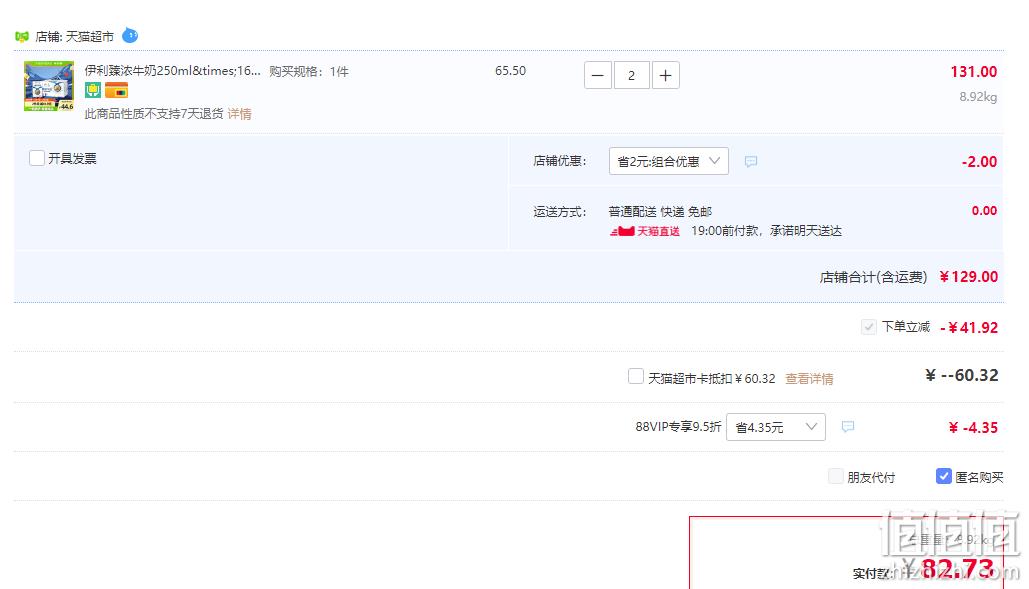Click the green badge under the product title
This screenshot has width=1029, height=589.
point(93,91)
